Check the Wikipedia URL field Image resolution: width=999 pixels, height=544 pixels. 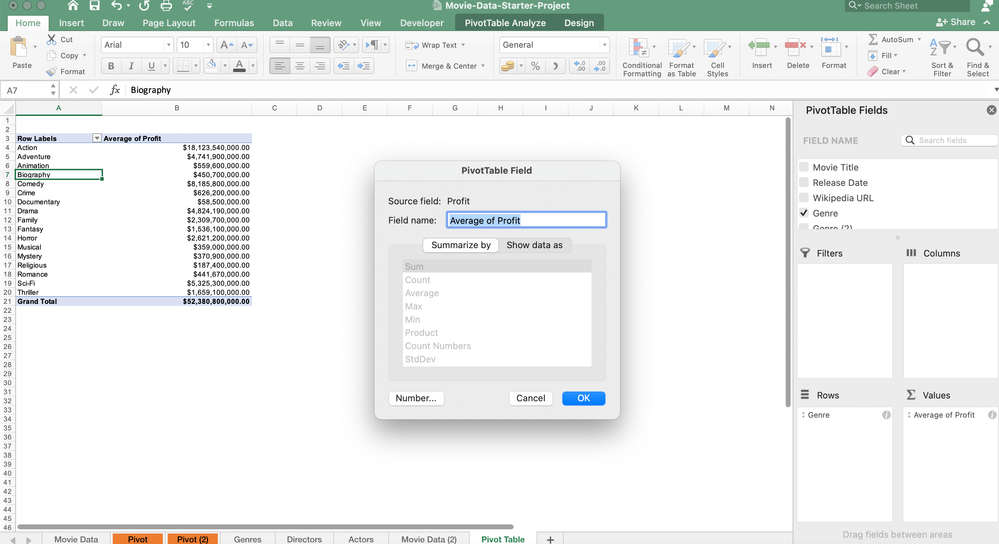coord(803,197)
